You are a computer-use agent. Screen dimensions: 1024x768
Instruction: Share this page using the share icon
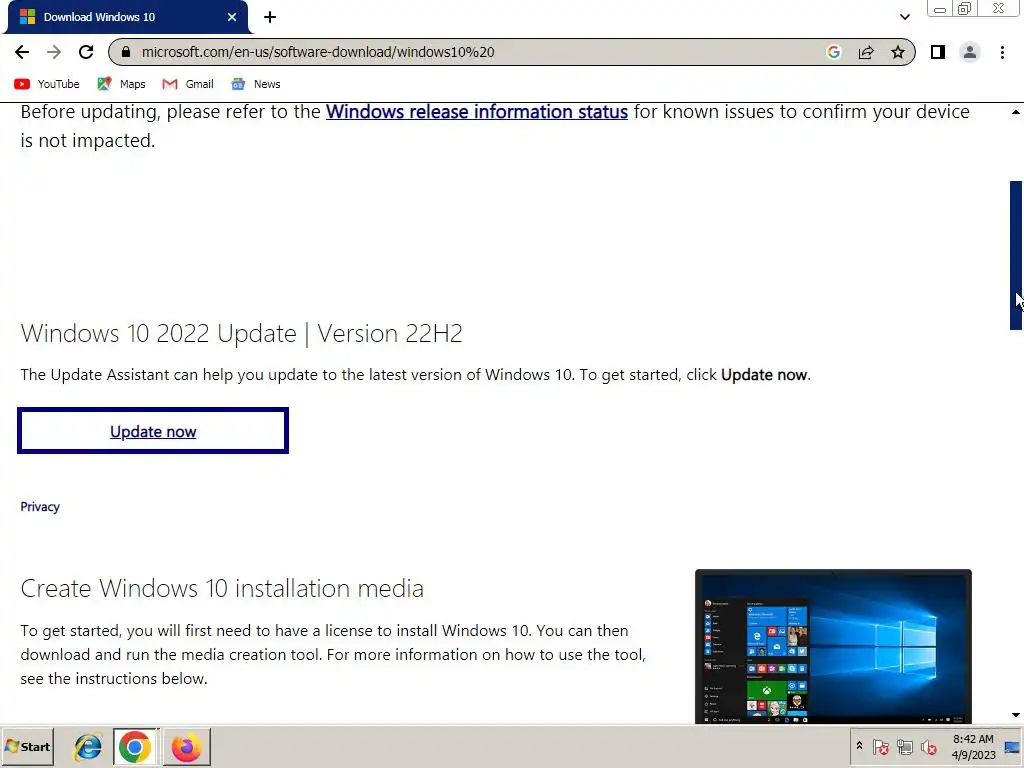click(x=866, y=52)
